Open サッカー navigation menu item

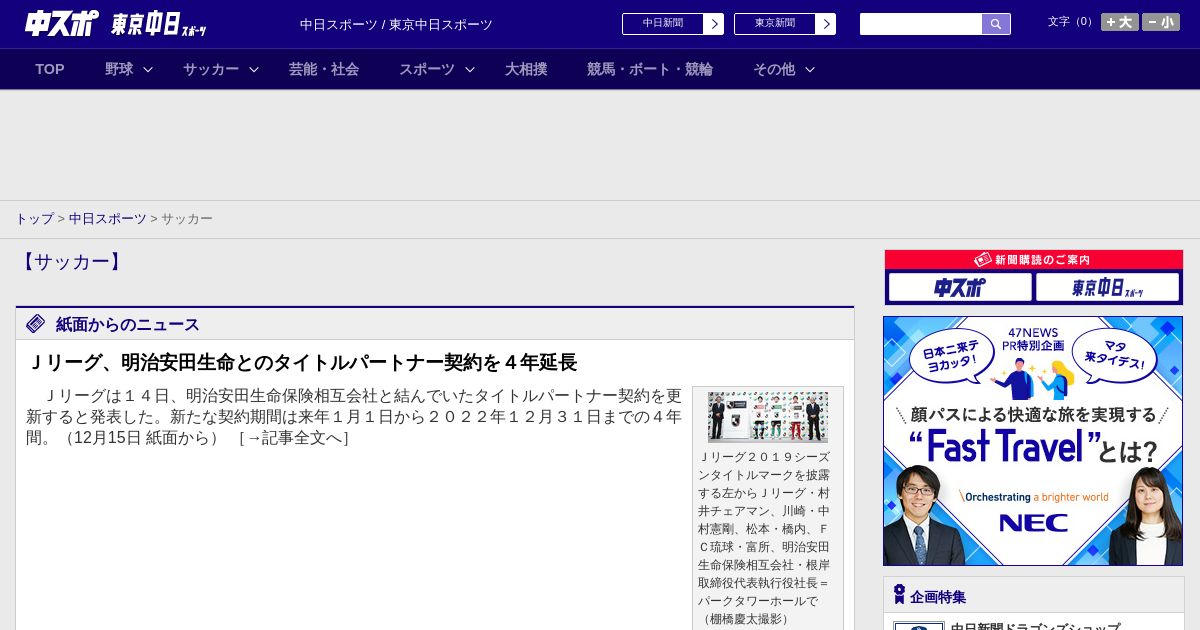tap(211, 69)
